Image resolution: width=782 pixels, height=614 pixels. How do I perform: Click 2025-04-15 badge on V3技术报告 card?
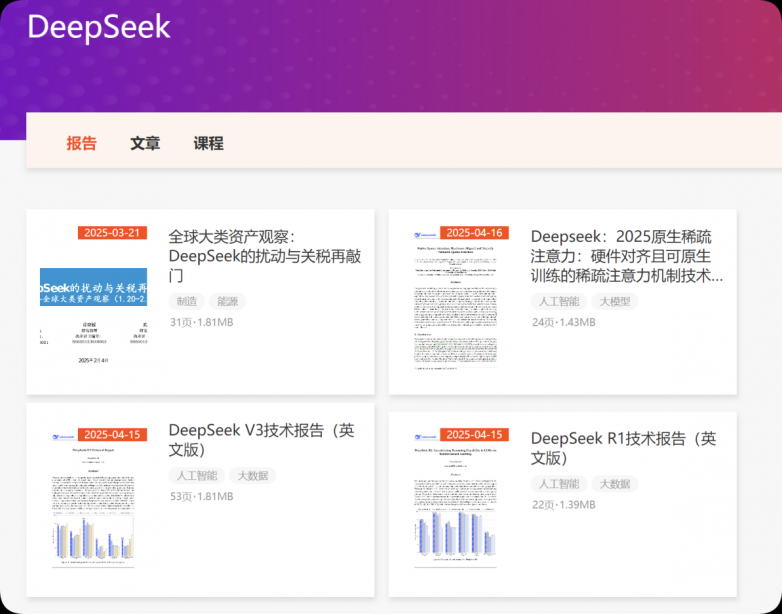pos(112,434)
